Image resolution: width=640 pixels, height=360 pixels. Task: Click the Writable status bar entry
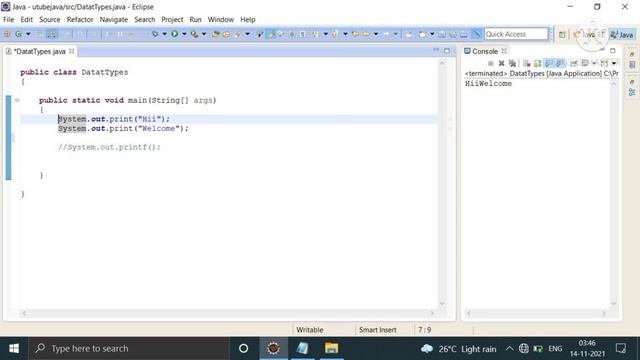pos(310,330)
